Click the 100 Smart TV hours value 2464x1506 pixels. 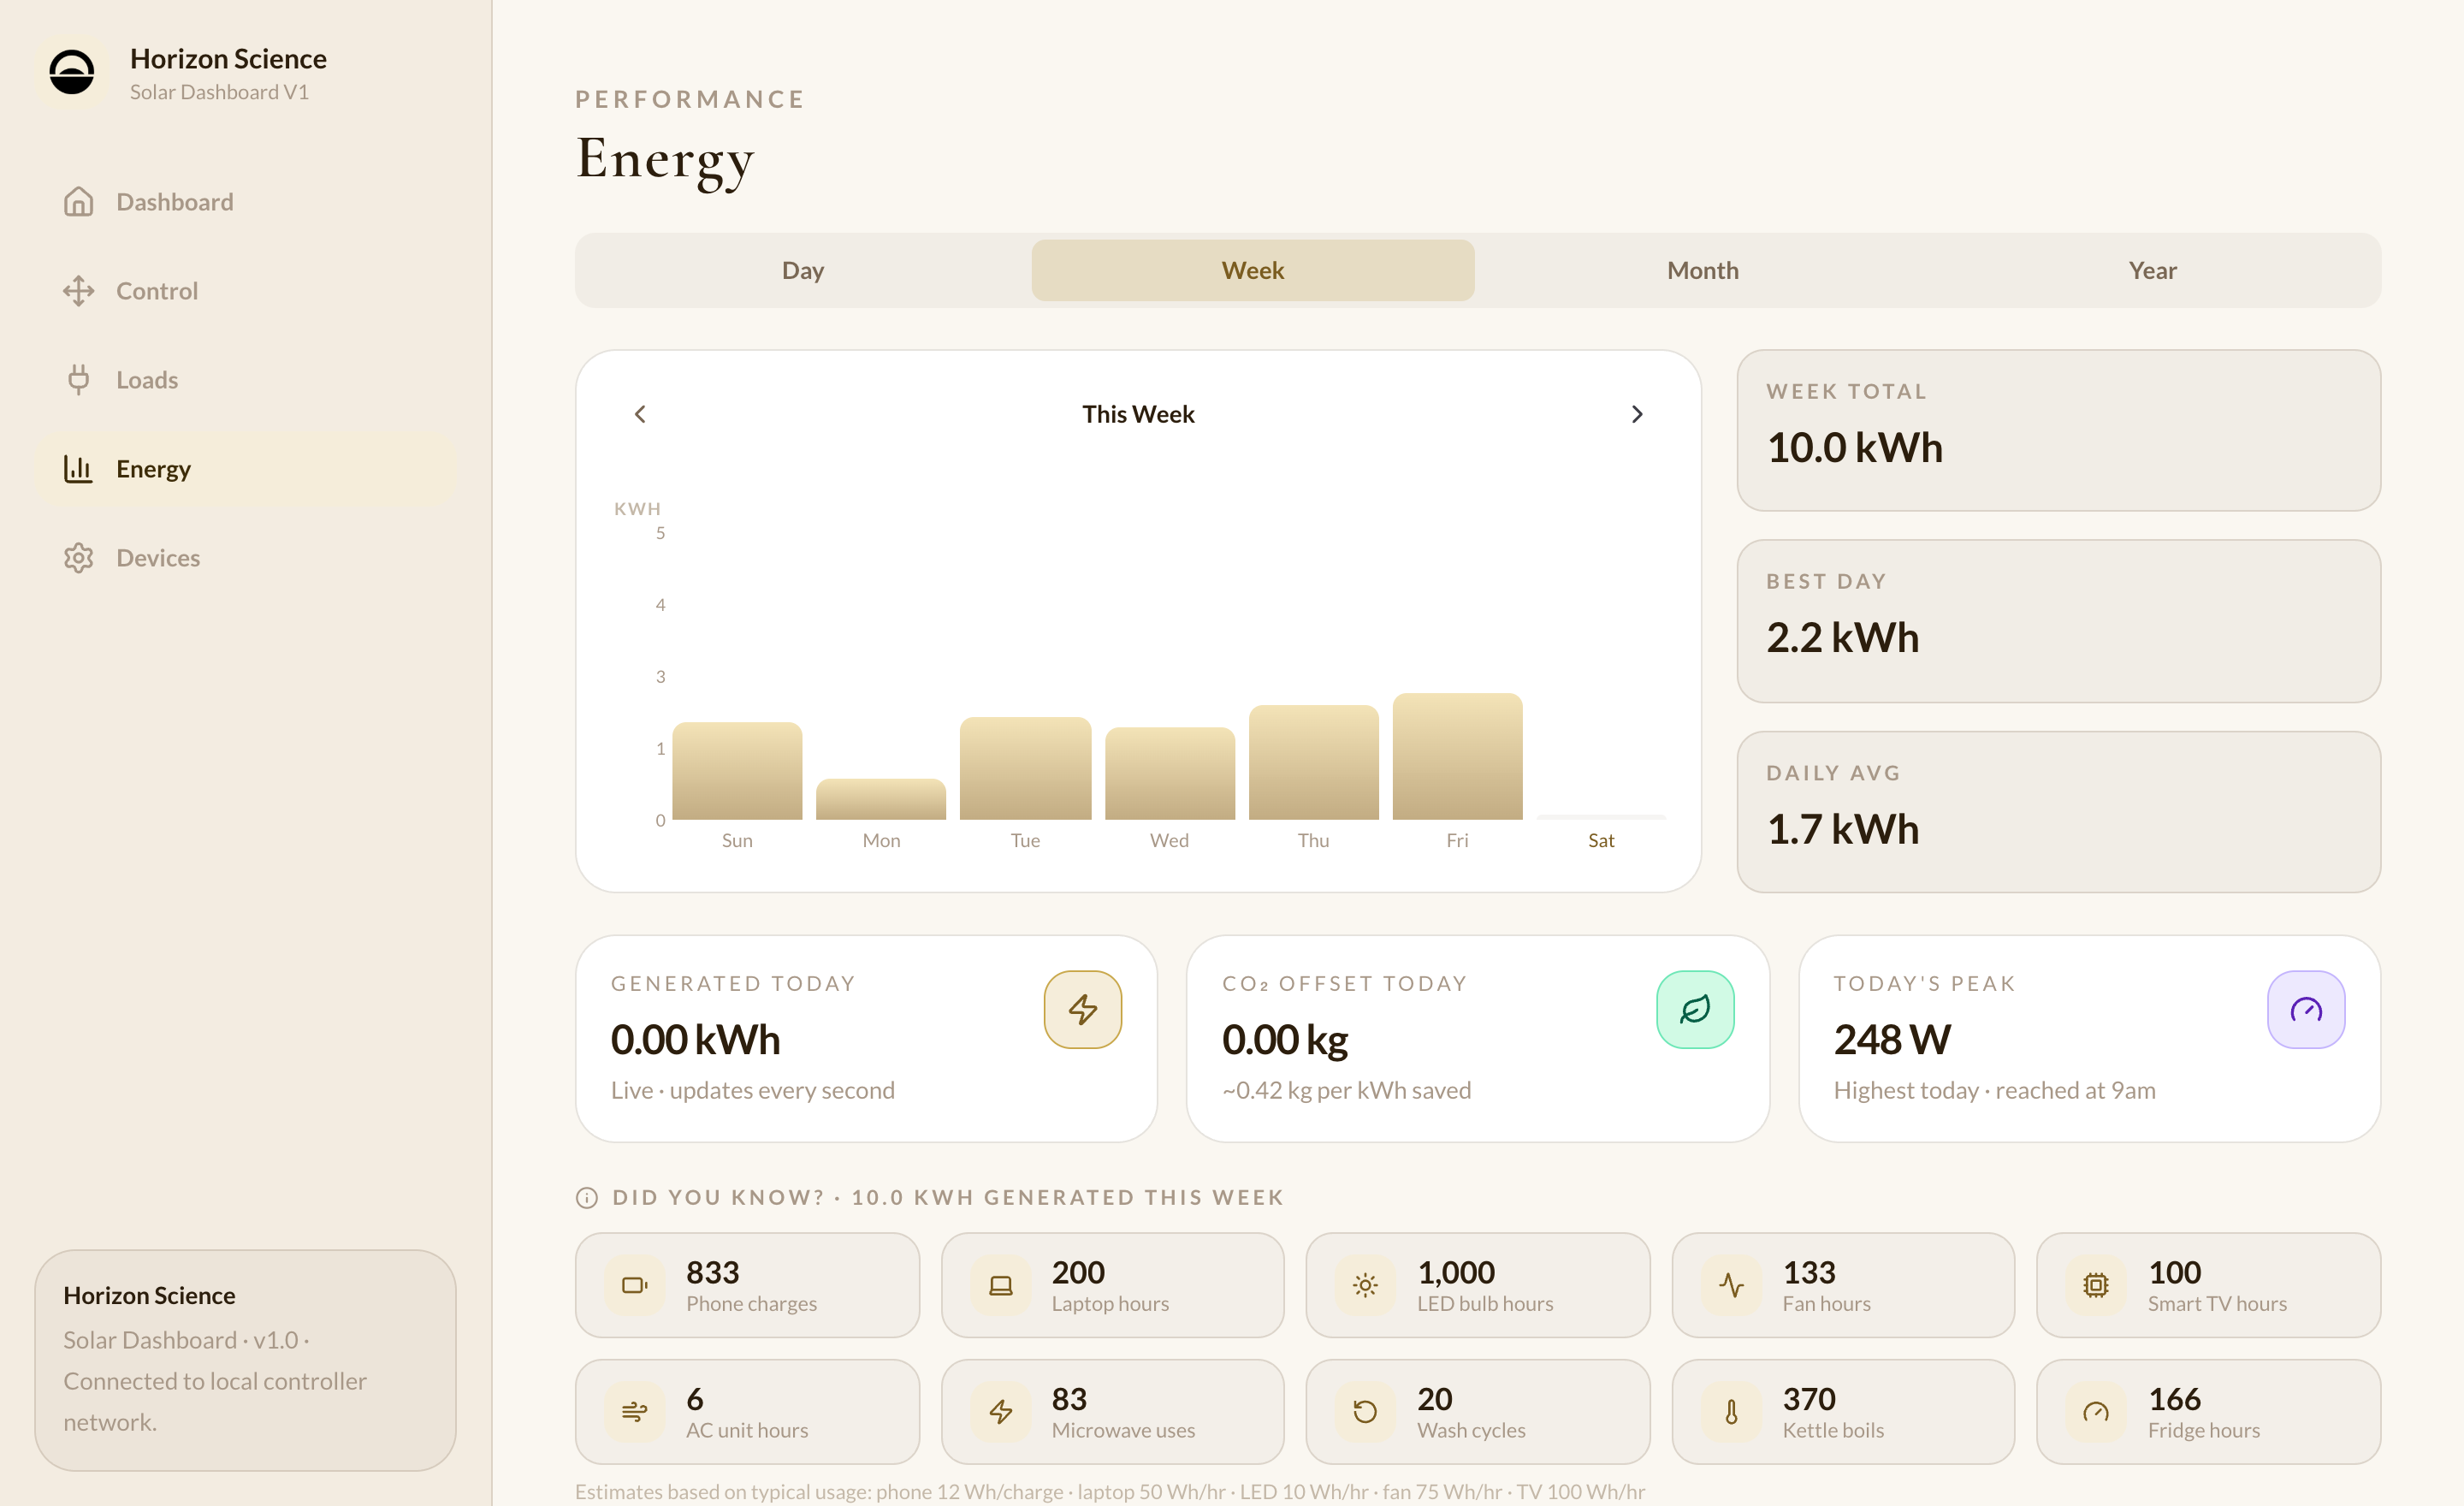point(2174,1272)
